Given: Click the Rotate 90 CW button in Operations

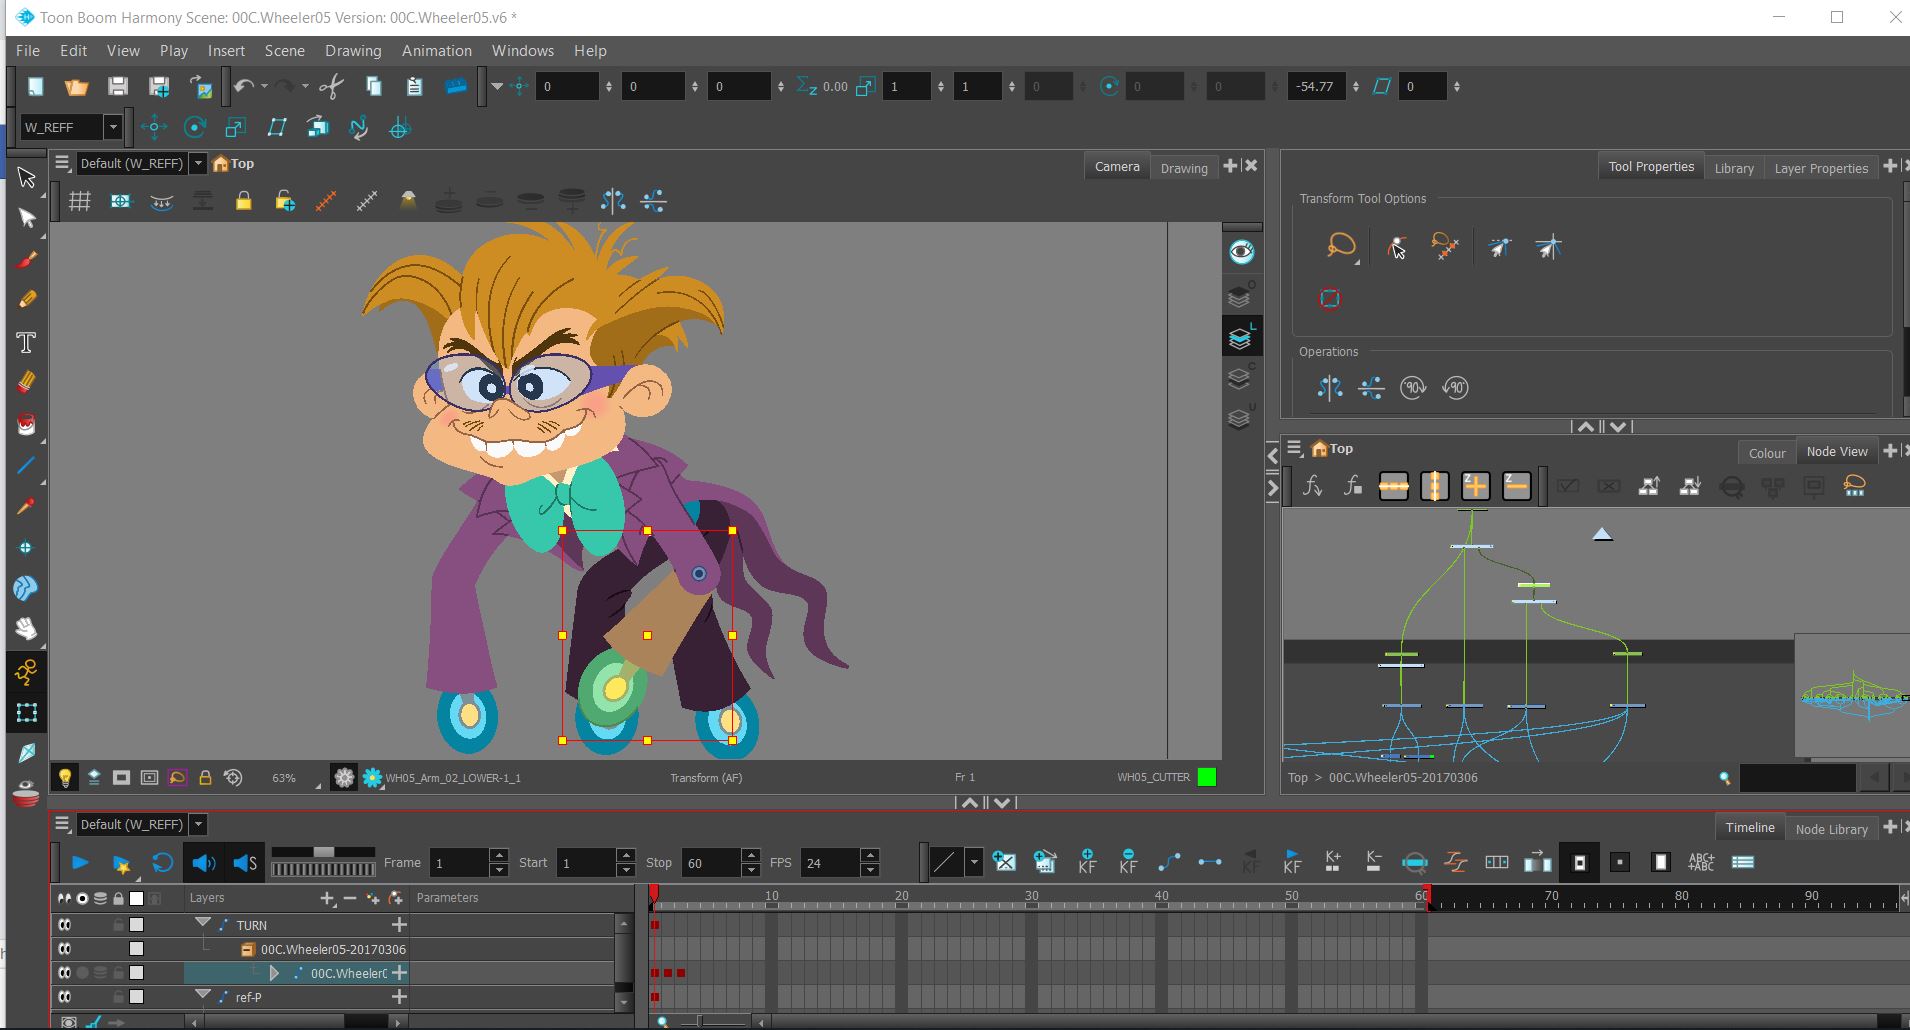Looking at the screenshot, I should [1413, 388].
